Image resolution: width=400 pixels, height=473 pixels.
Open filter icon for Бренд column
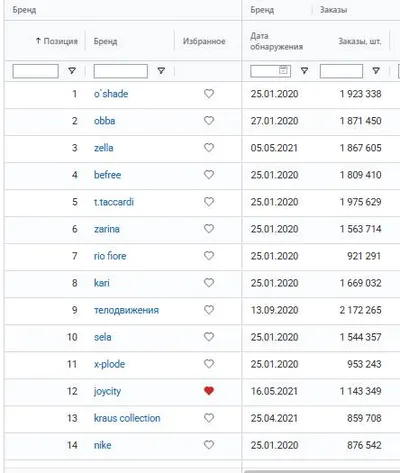[x=161, y=71]
